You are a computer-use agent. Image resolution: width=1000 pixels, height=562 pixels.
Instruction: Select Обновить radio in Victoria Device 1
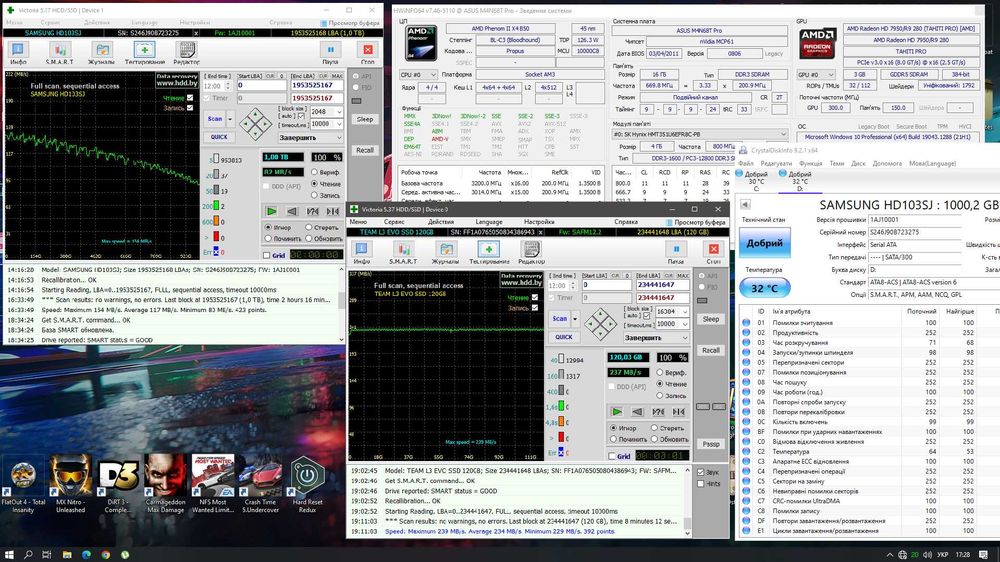[309, 239]
